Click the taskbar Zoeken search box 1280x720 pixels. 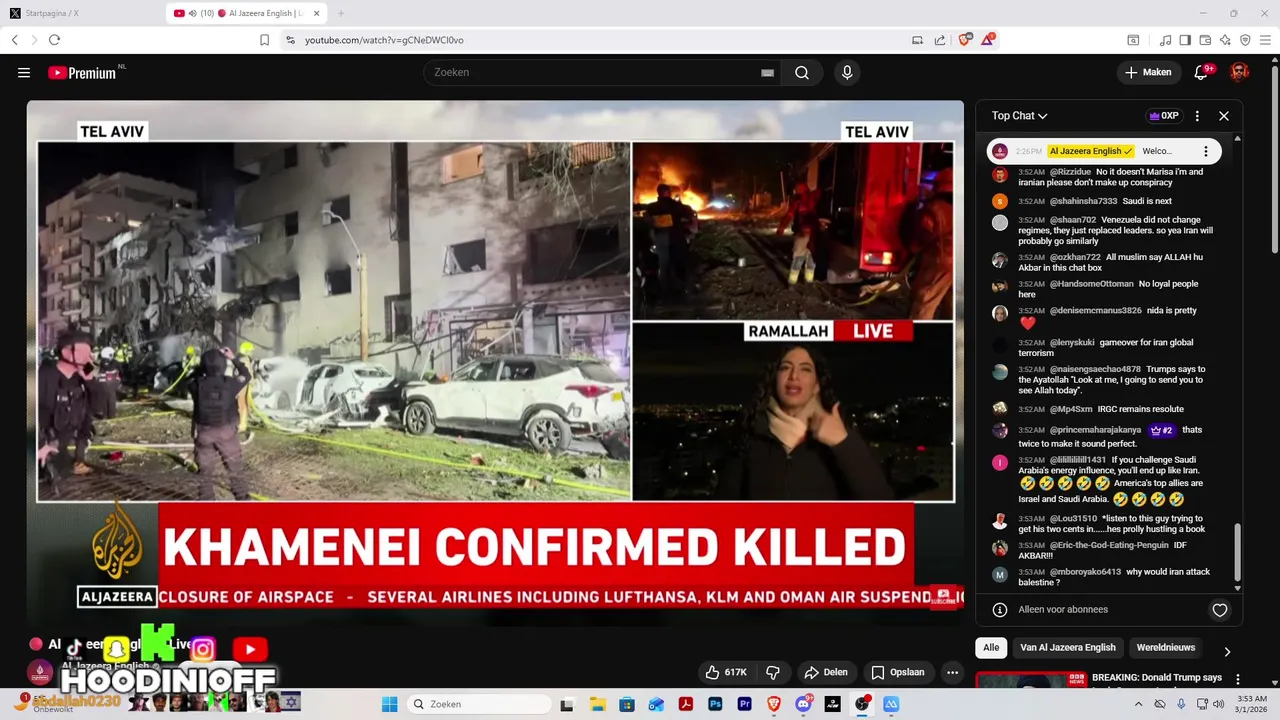pos(477,704)
